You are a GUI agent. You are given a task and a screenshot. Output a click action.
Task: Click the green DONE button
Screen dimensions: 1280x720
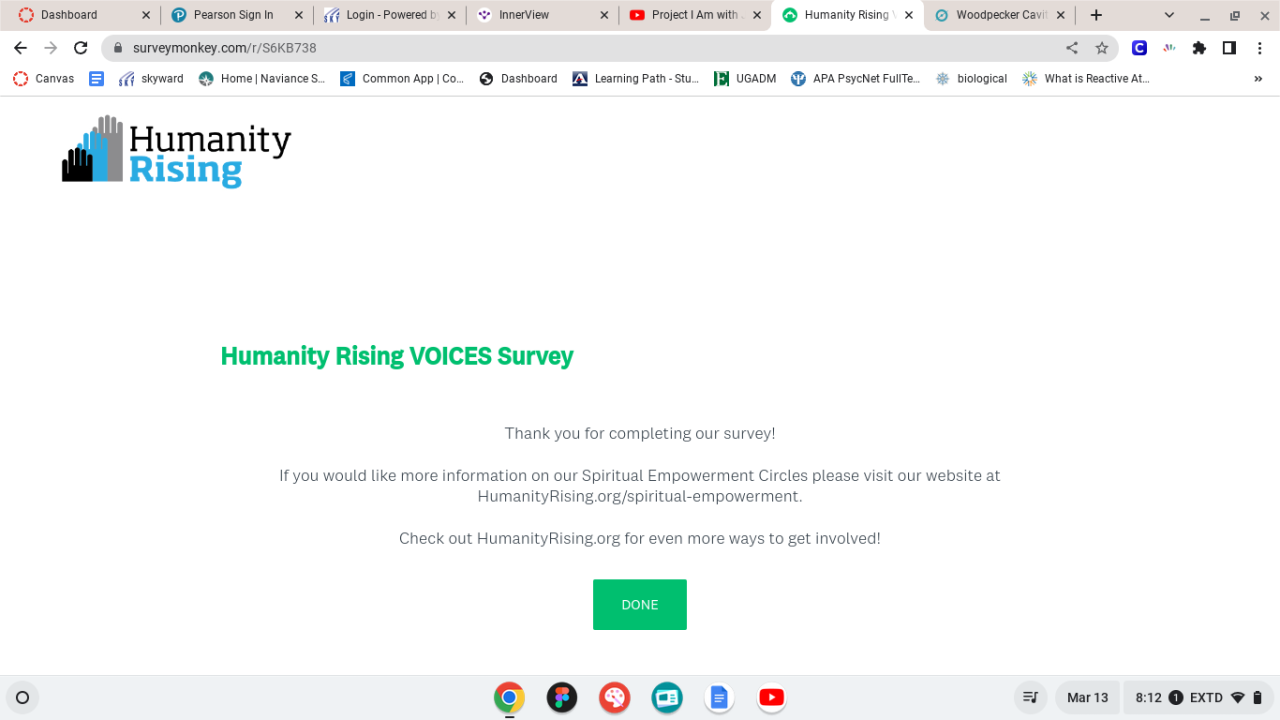point(639,605)
